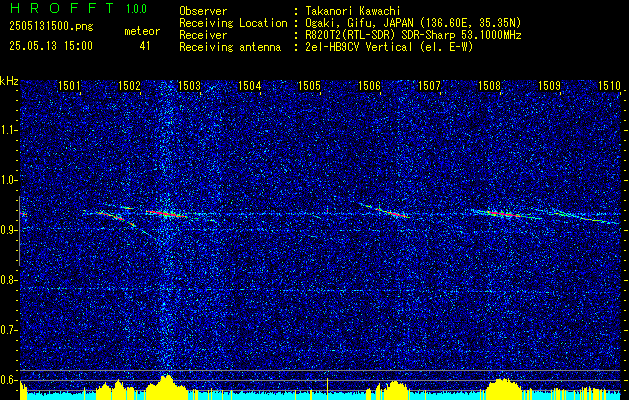Click the Receiving Location label
This screenshot has width=629, height=400.
point(233,23)
